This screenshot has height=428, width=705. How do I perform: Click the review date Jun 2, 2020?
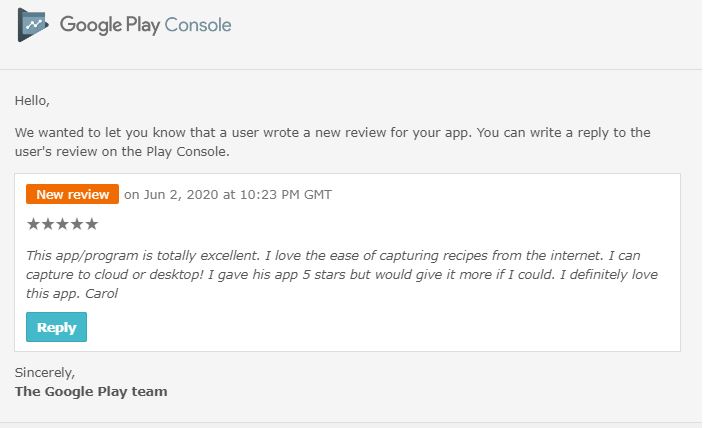(x=181, y=195)
